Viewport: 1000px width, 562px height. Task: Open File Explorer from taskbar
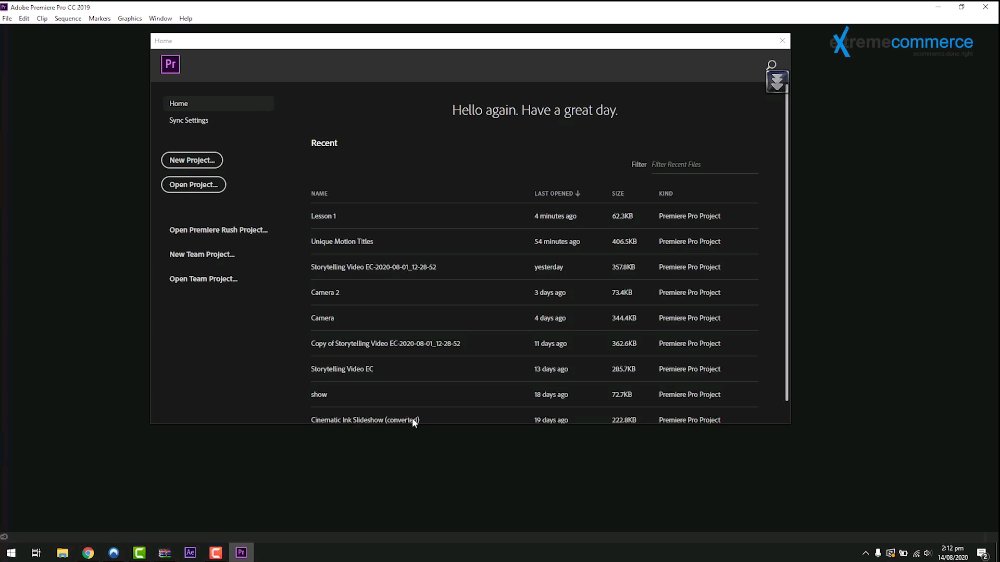(62, 553)
